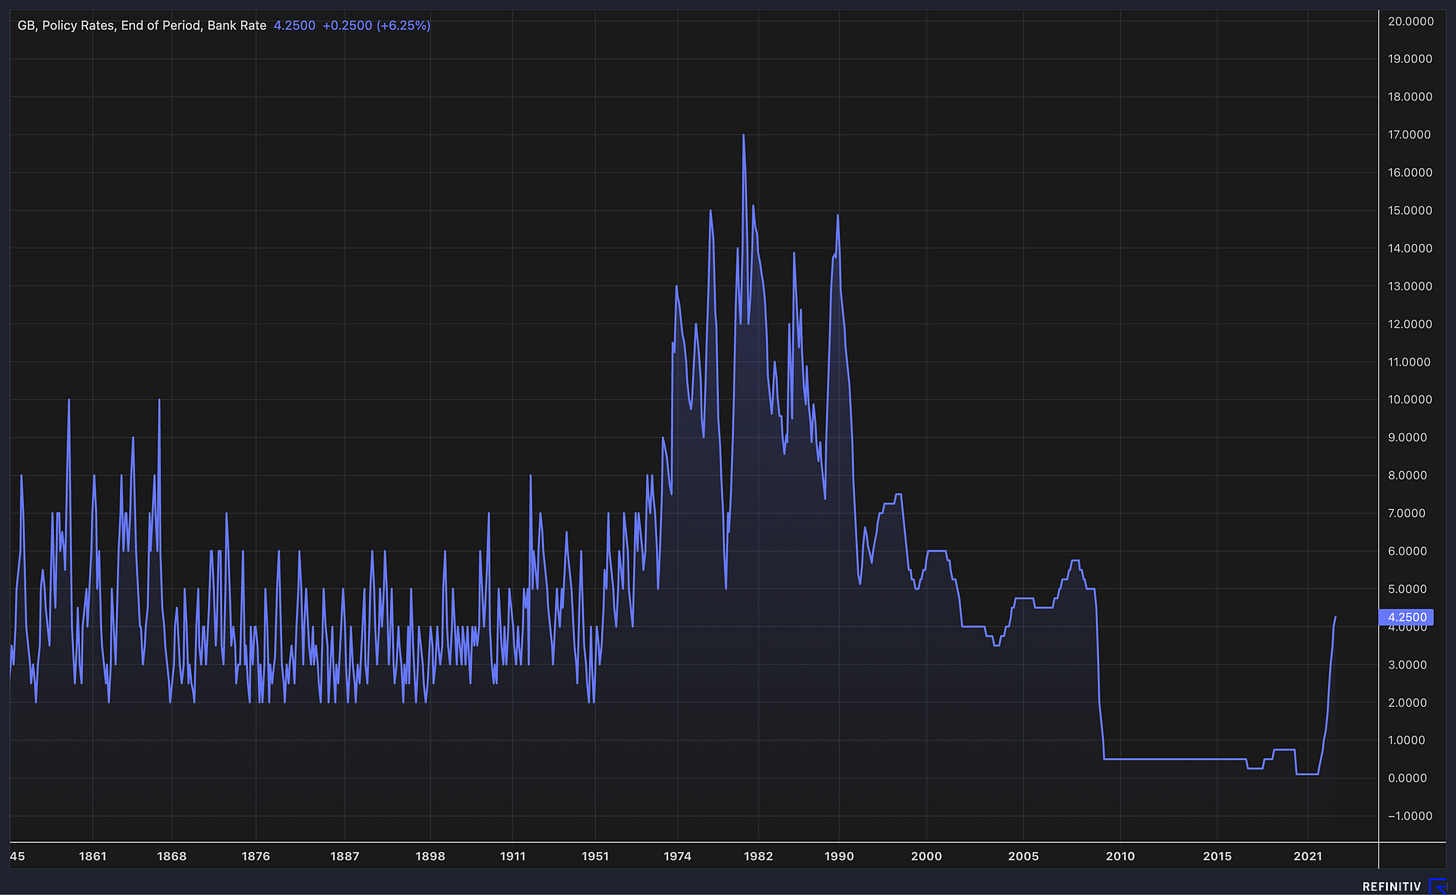Click the blue-highlighted 4.2500 last-value tag on the axis
This screenshot has width=1456, height=895.
click(x=1404, y=617)
